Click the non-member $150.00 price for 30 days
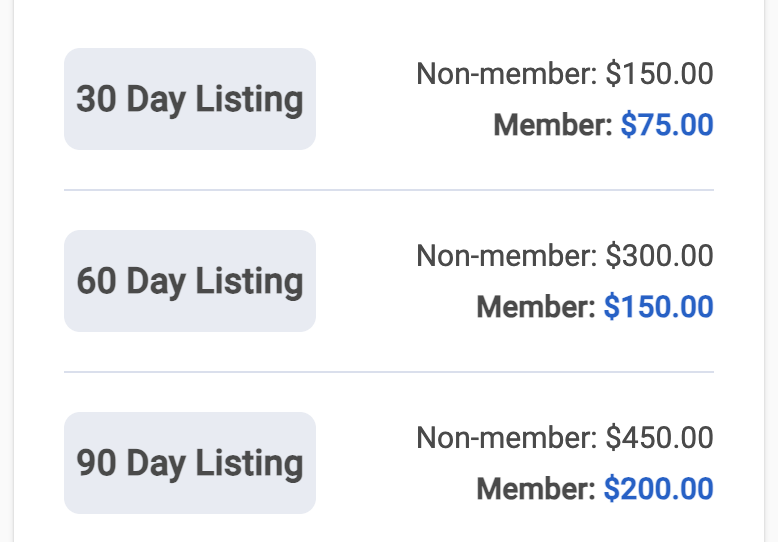This screenshot has height=542, width=778. [659, 73]
